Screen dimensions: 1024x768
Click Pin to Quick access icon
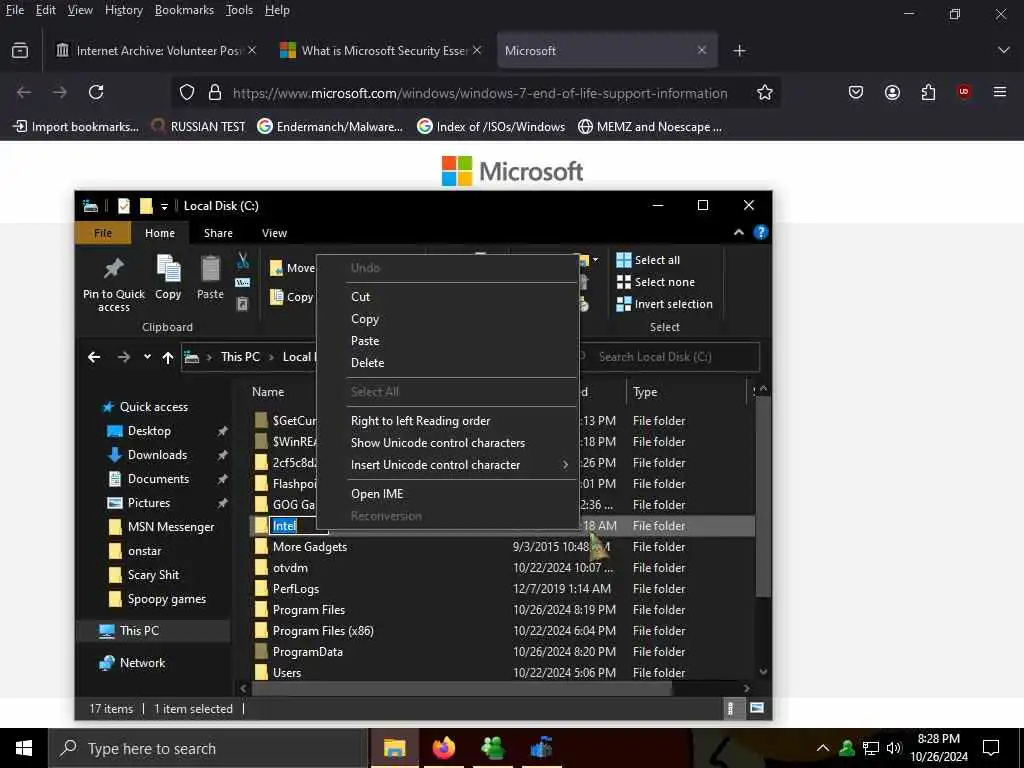[x=114, y=268]
